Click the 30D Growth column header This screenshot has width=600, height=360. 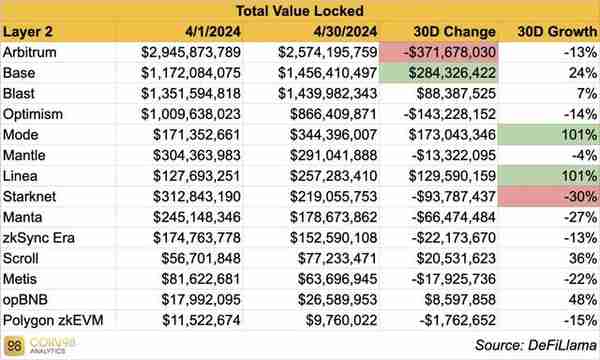coord(557,32)
